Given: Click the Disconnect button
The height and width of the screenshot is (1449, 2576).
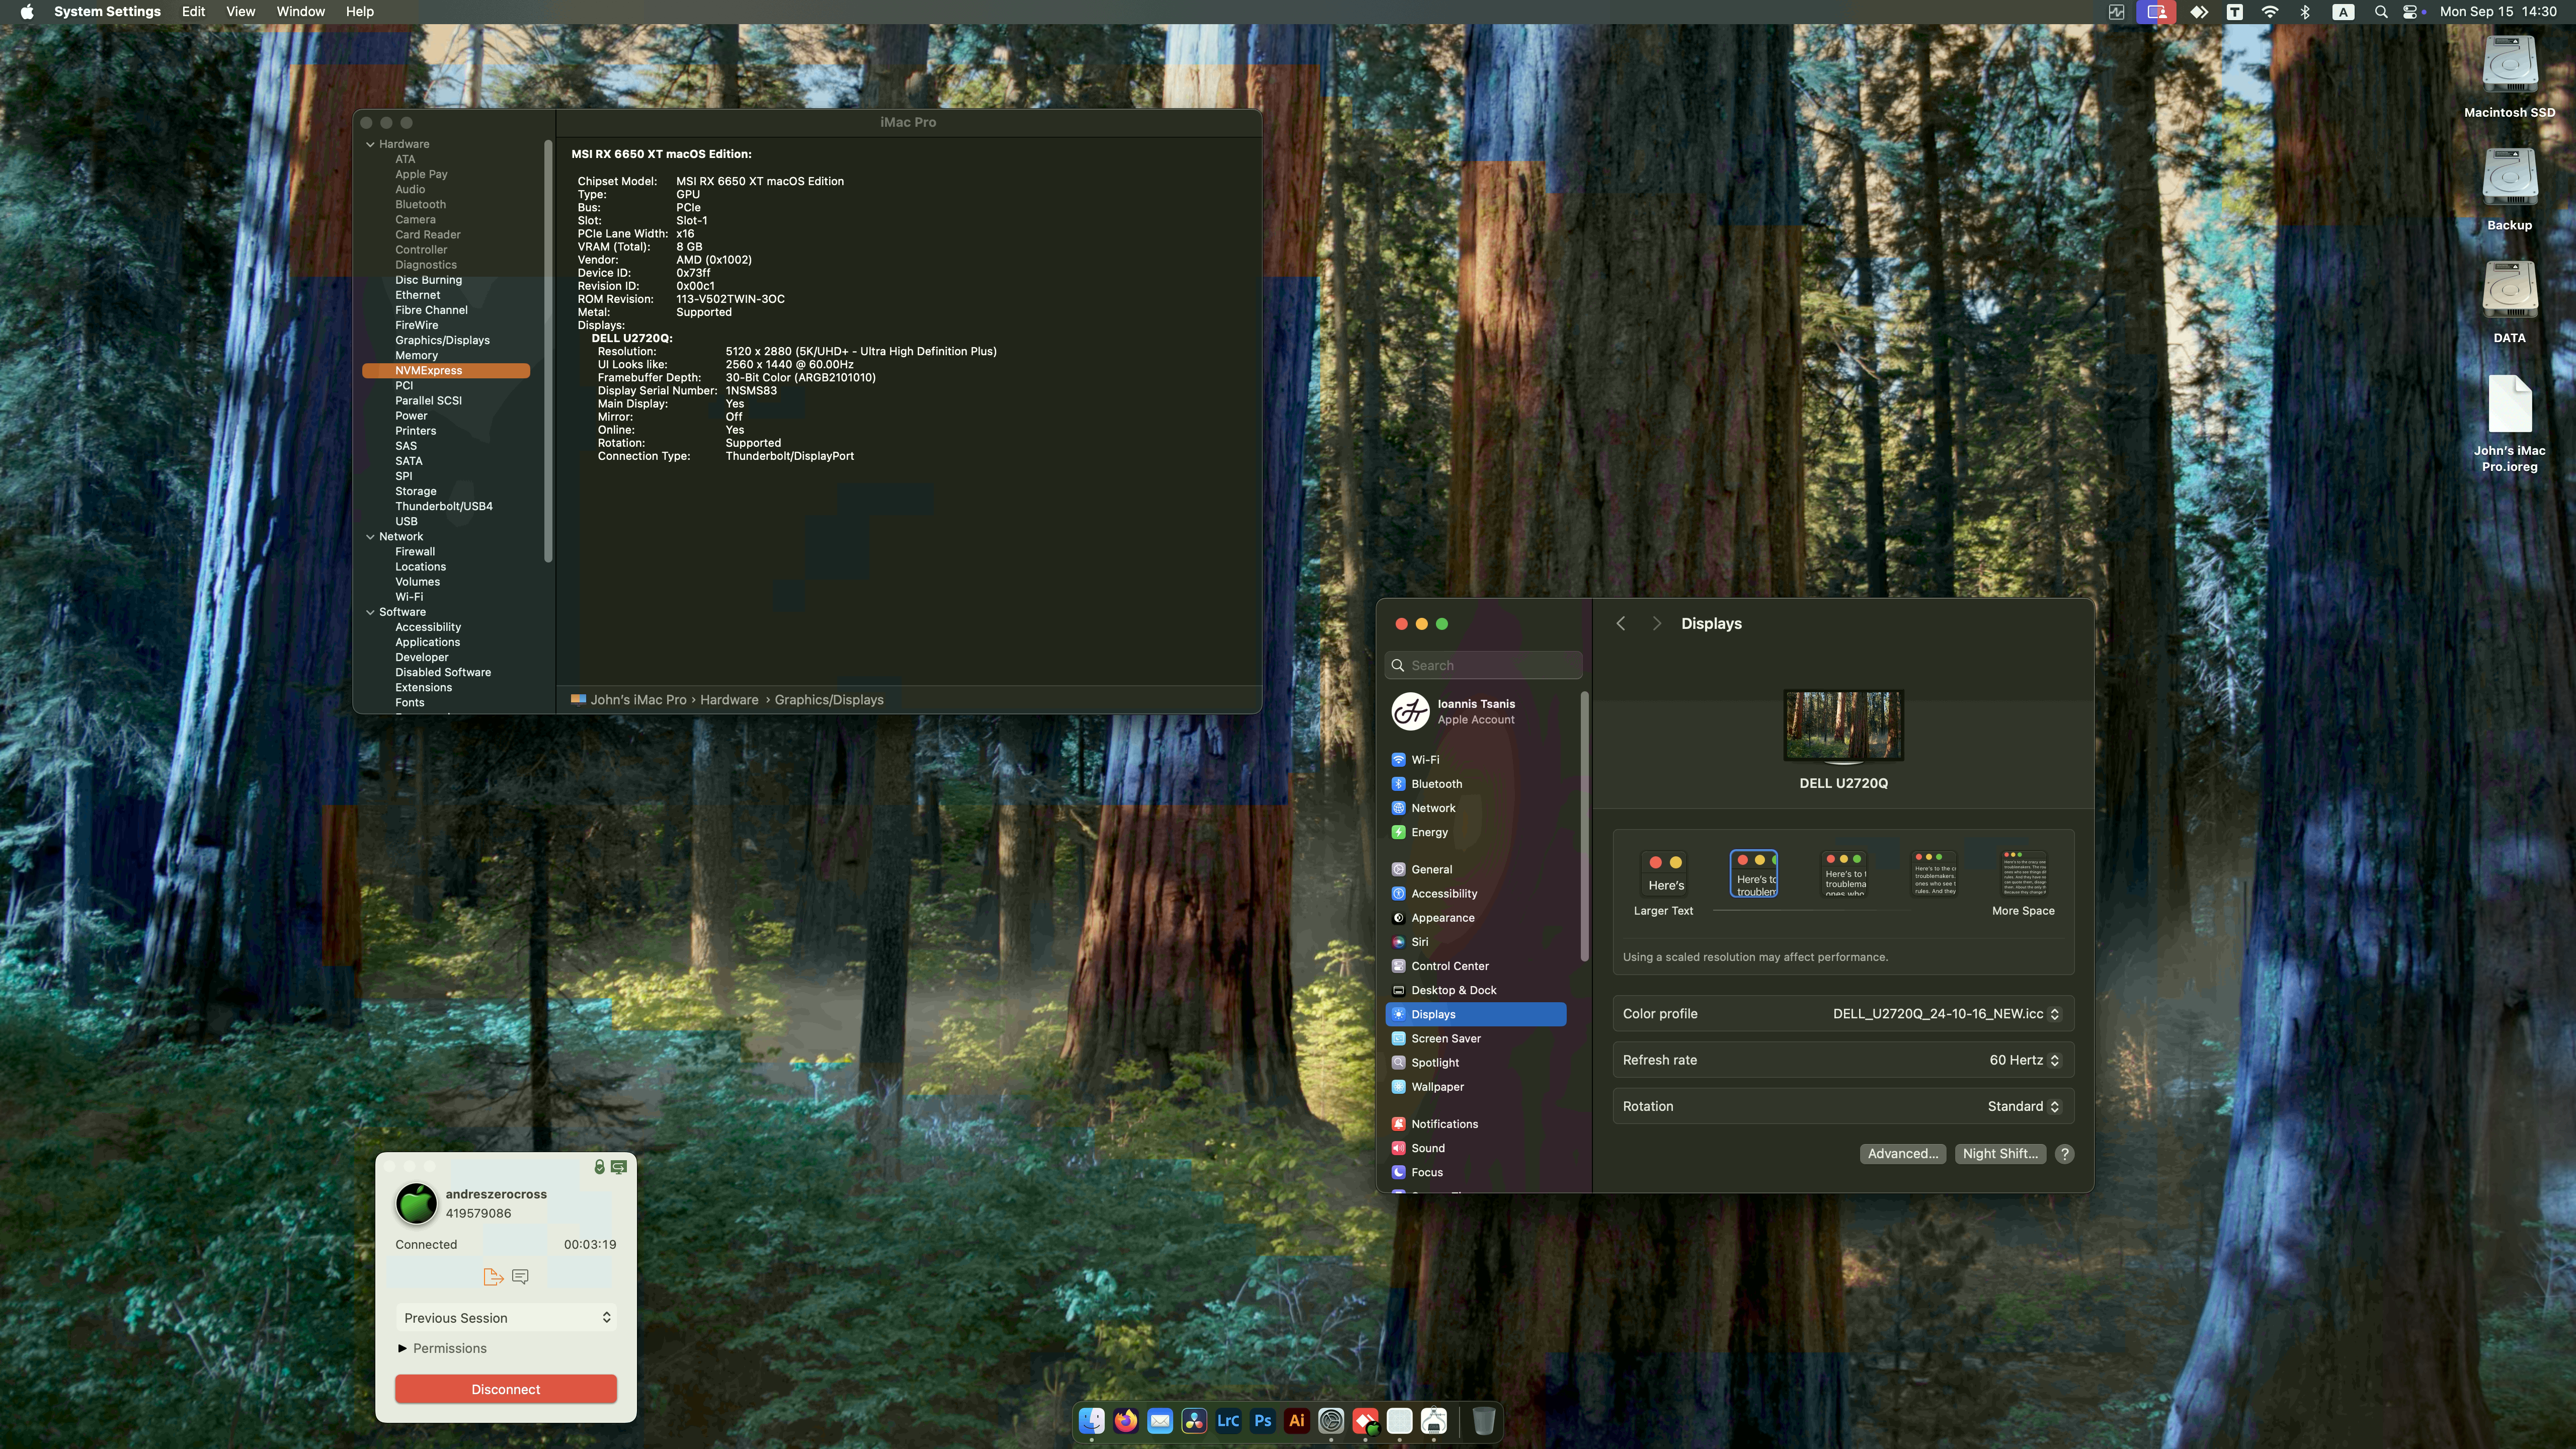Looking at the screenshot, I should click(505, 1389).
